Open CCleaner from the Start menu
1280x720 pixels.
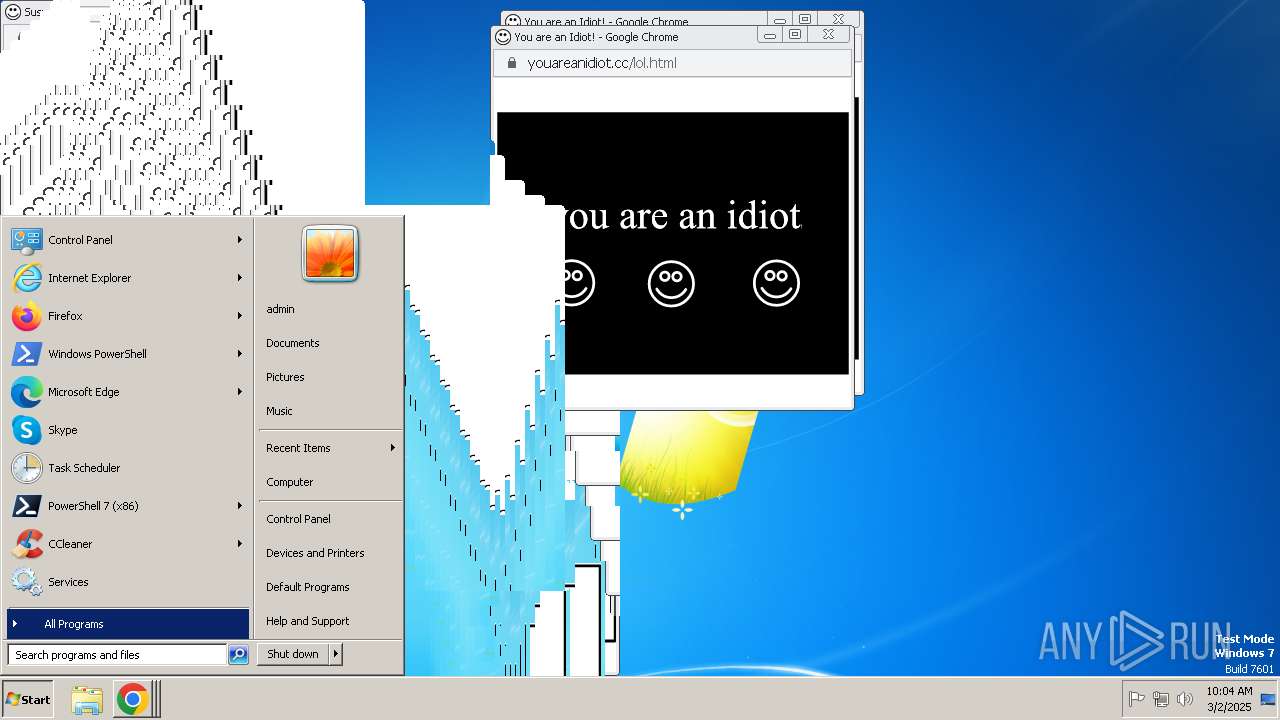127,544
